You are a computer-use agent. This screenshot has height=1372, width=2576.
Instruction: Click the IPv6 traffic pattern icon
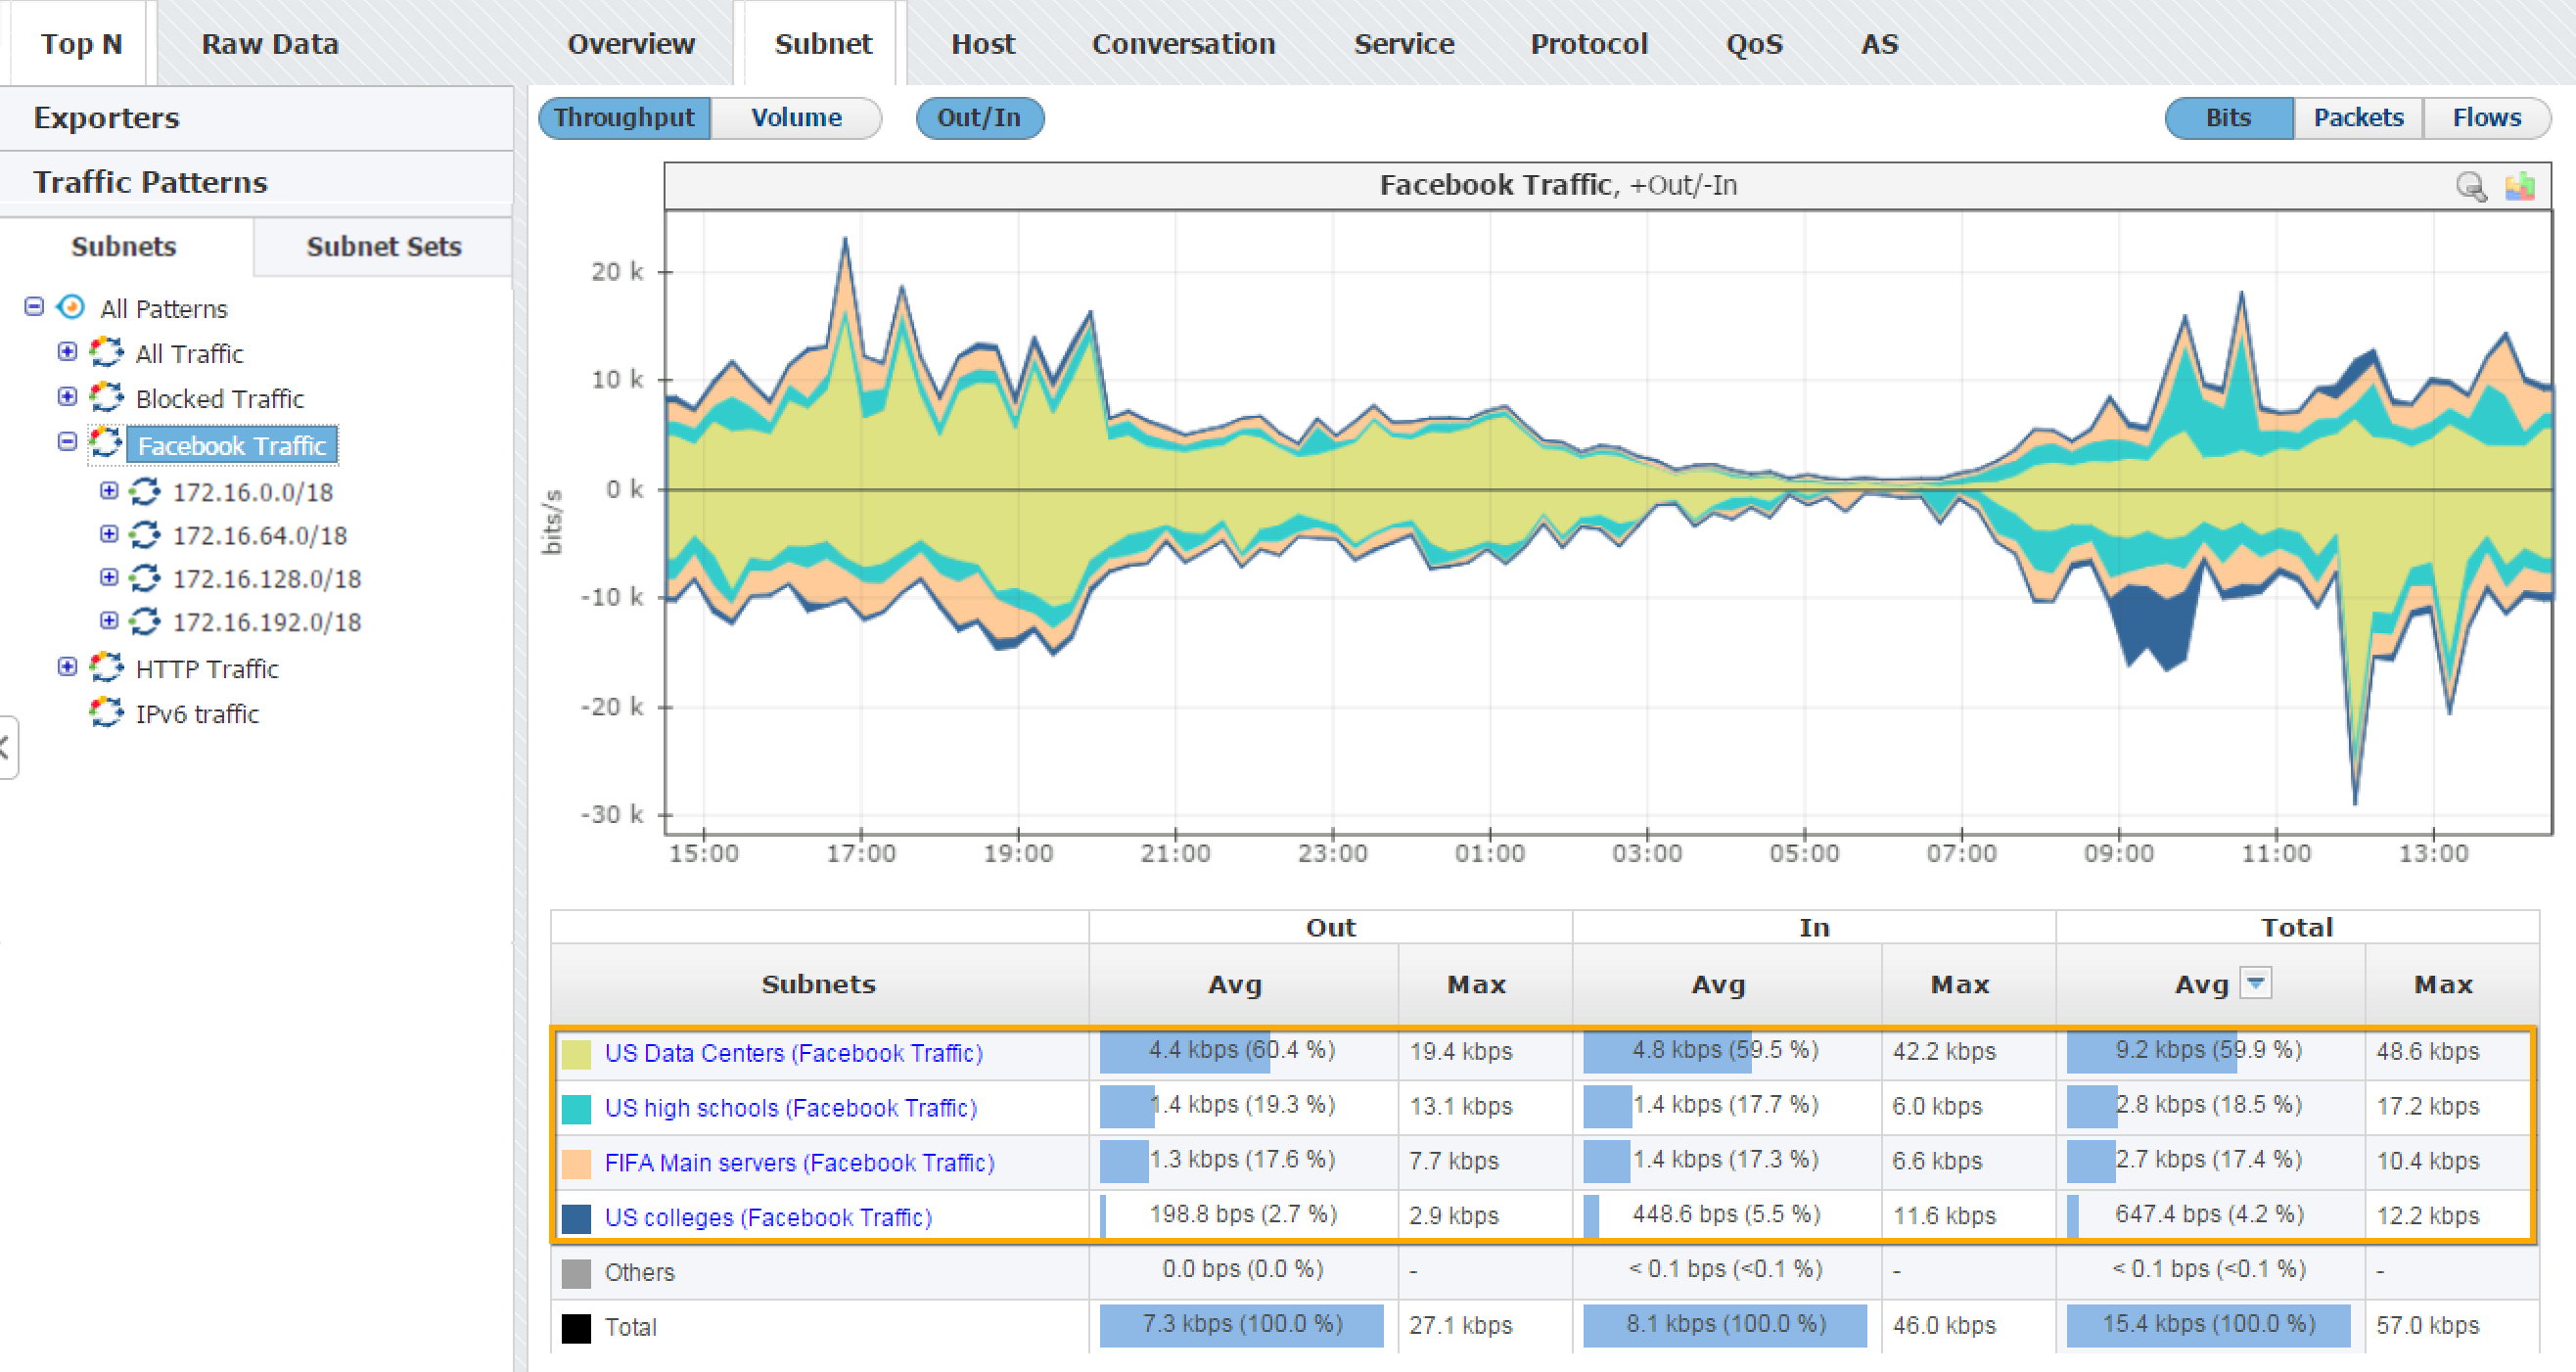(106, 712)
